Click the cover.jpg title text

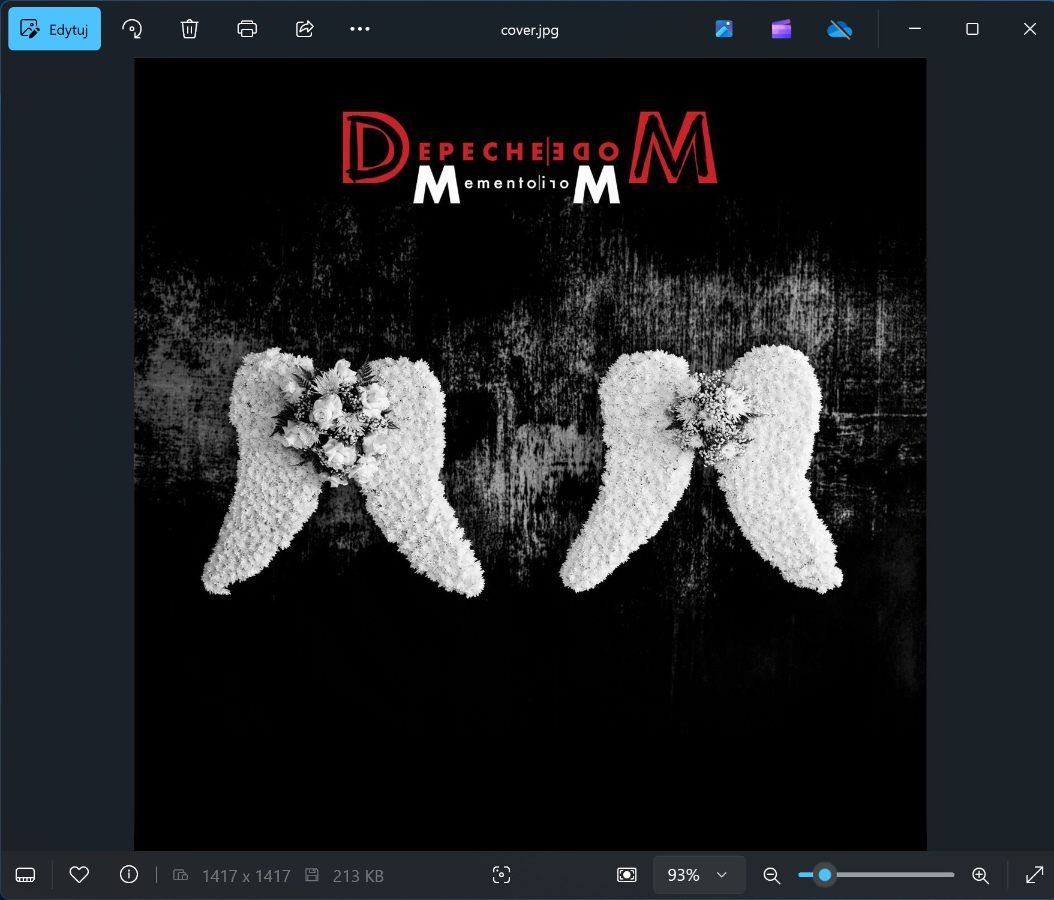tap(530, 30)
